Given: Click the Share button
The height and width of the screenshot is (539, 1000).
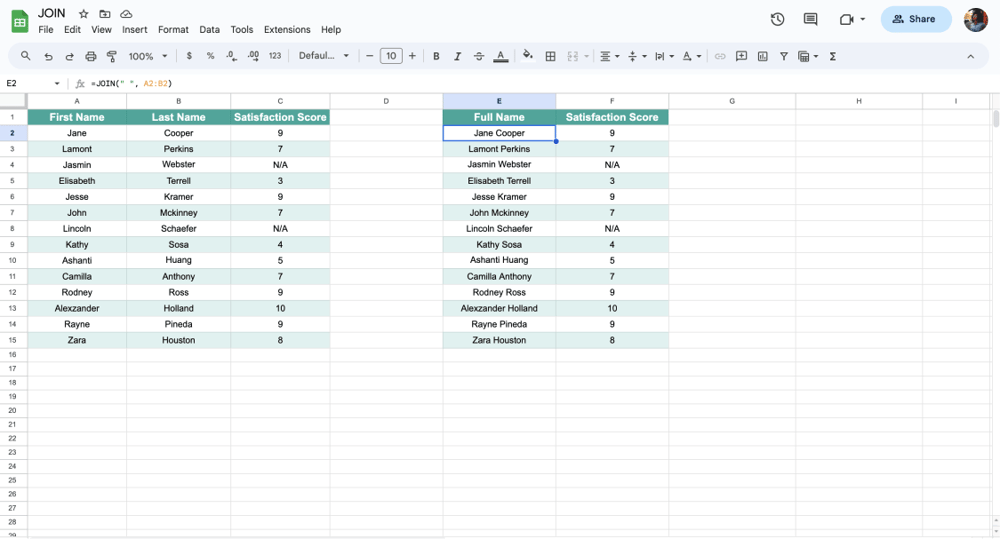Looking at the screenshot, I should point(914,19).
